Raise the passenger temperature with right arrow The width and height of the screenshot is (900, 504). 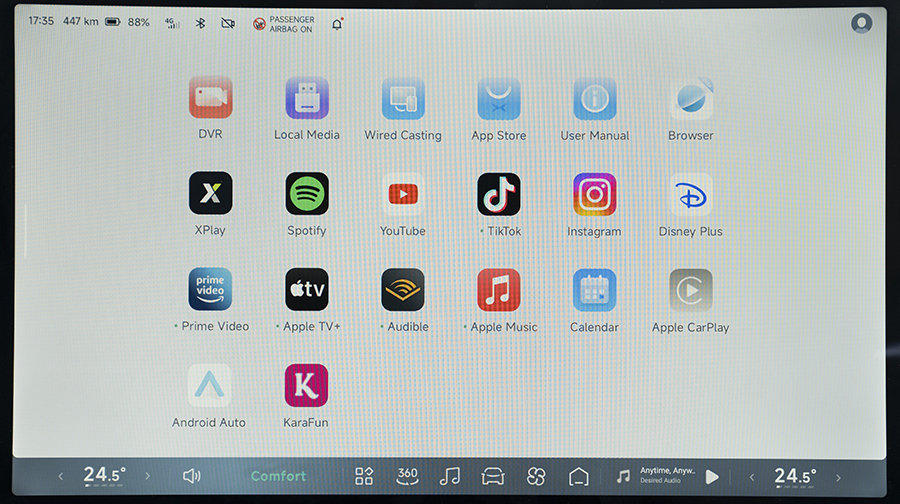coord(838,476)
